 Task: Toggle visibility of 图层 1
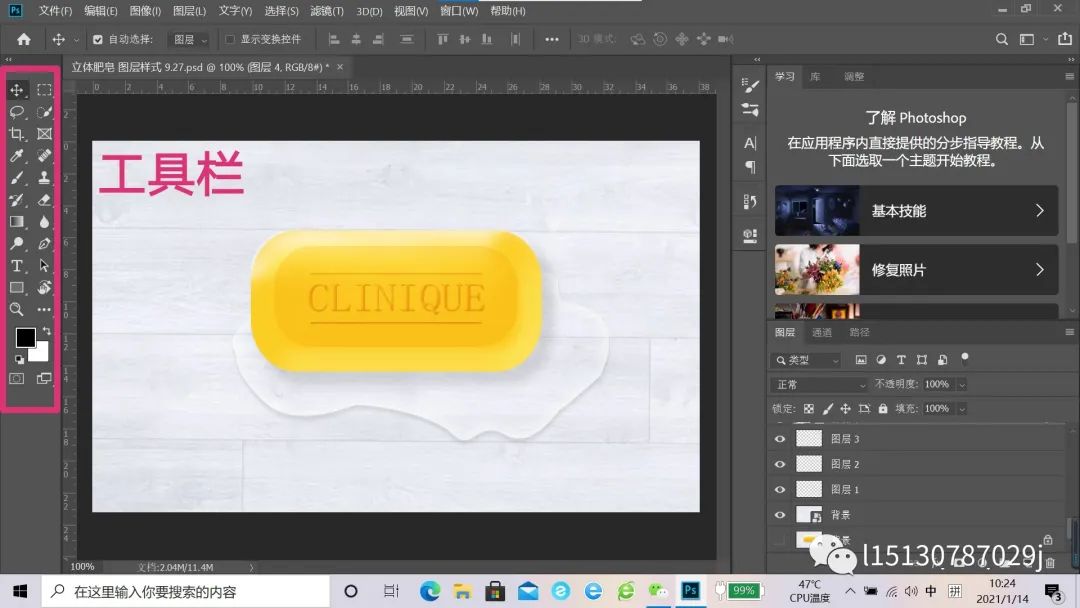[780, 489]
